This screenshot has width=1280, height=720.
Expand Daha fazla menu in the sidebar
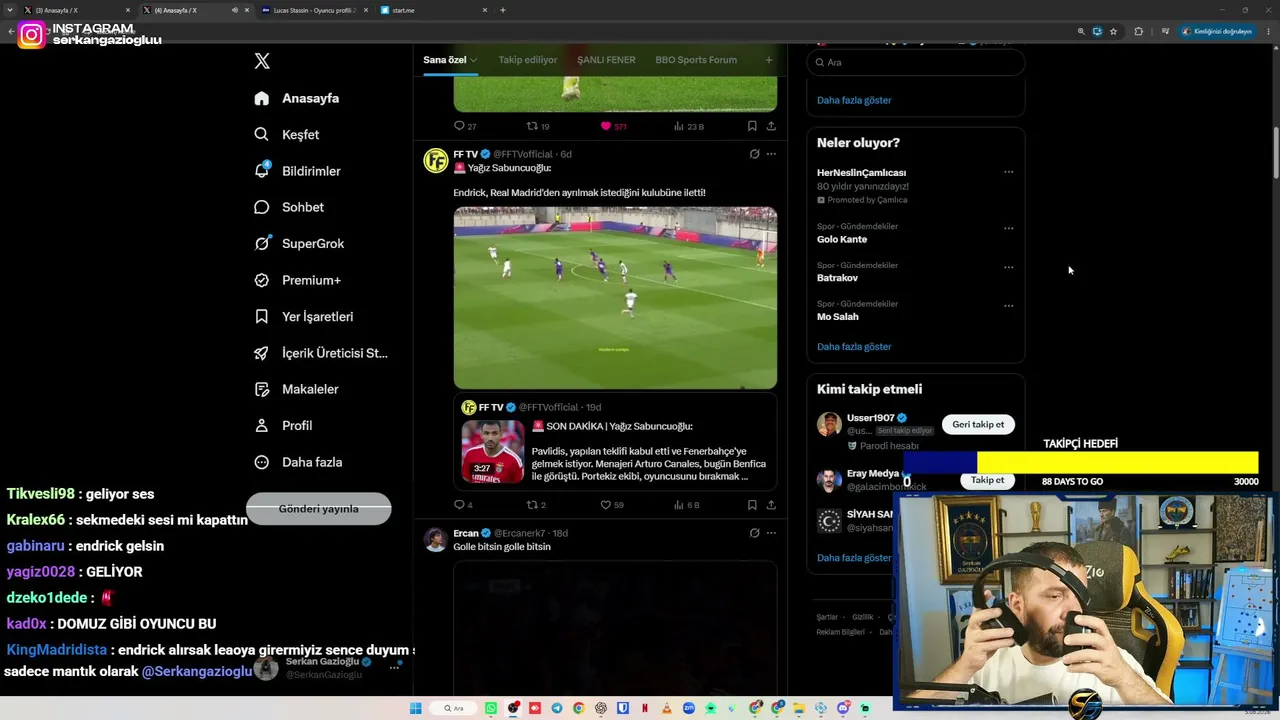(x=298, y=462)
